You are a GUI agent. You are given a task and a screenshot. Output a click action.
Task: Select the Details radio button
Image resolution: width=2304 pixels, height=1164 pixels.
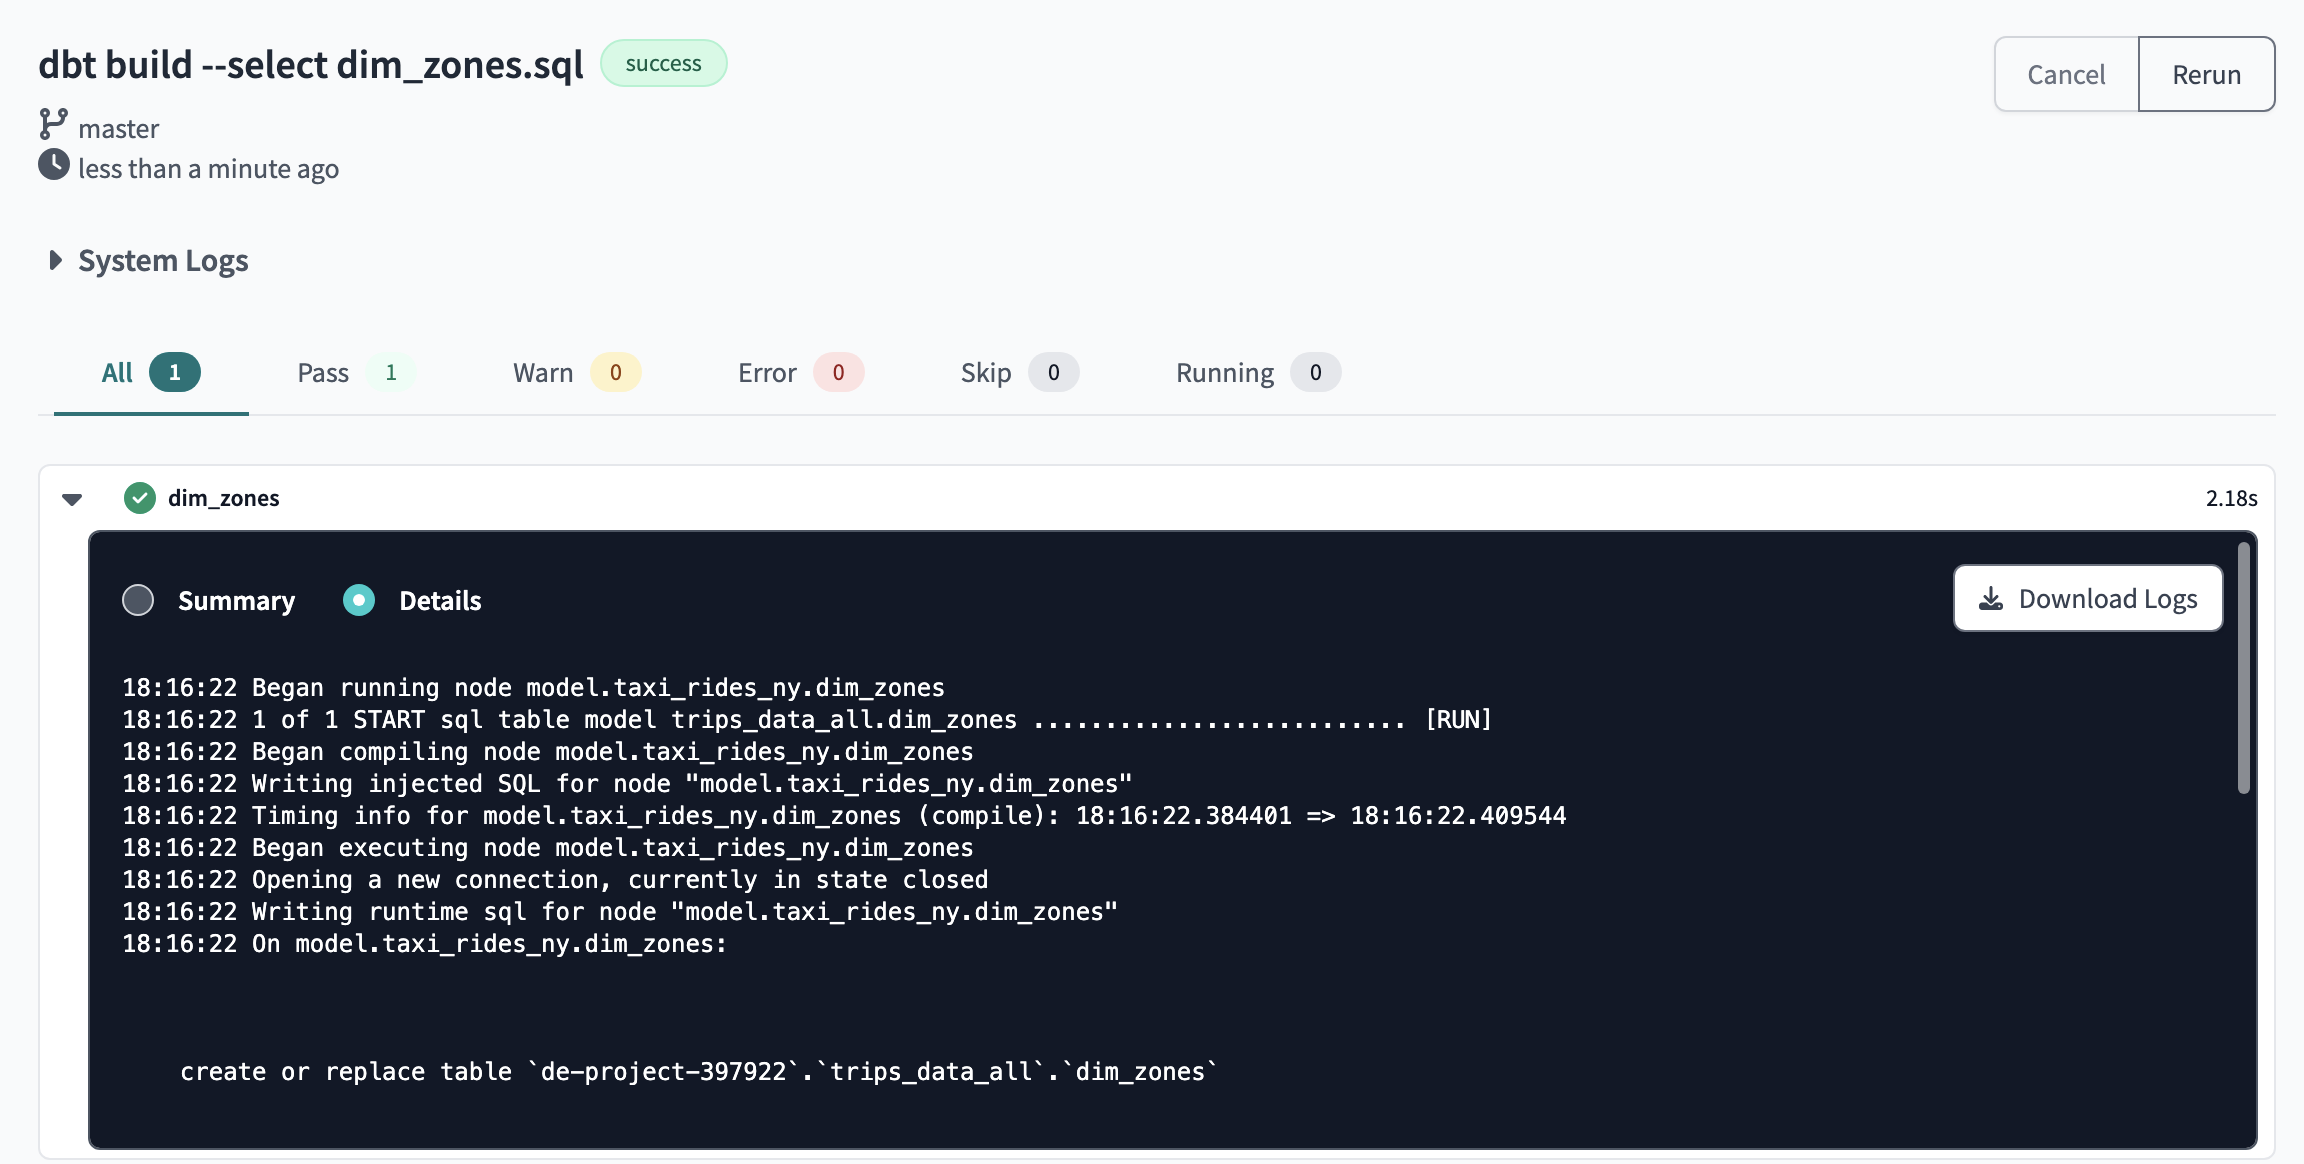tap(359, 600)
